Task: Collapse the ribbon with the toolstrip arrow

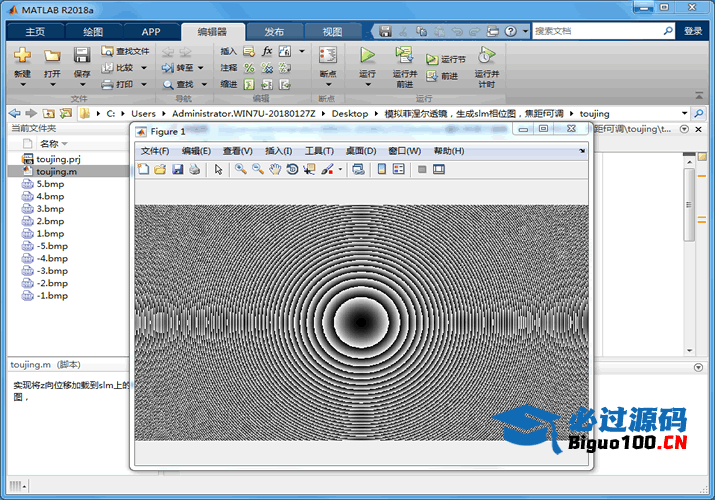Action: tap(699, 96)
